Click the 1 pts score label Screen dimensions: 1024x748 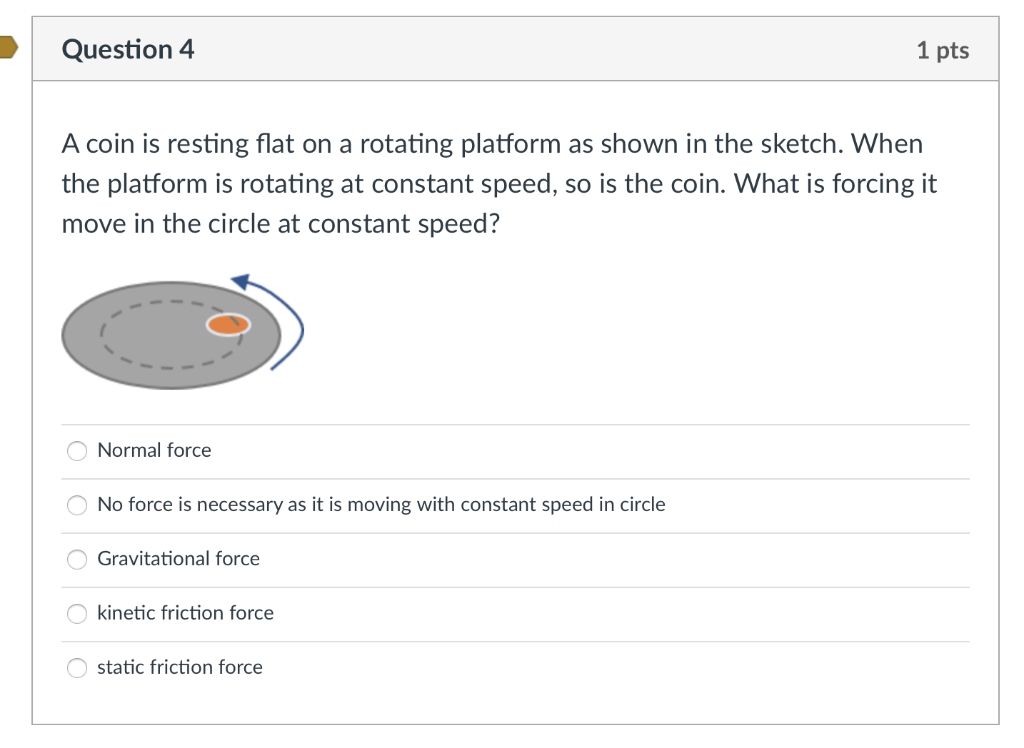942,50
